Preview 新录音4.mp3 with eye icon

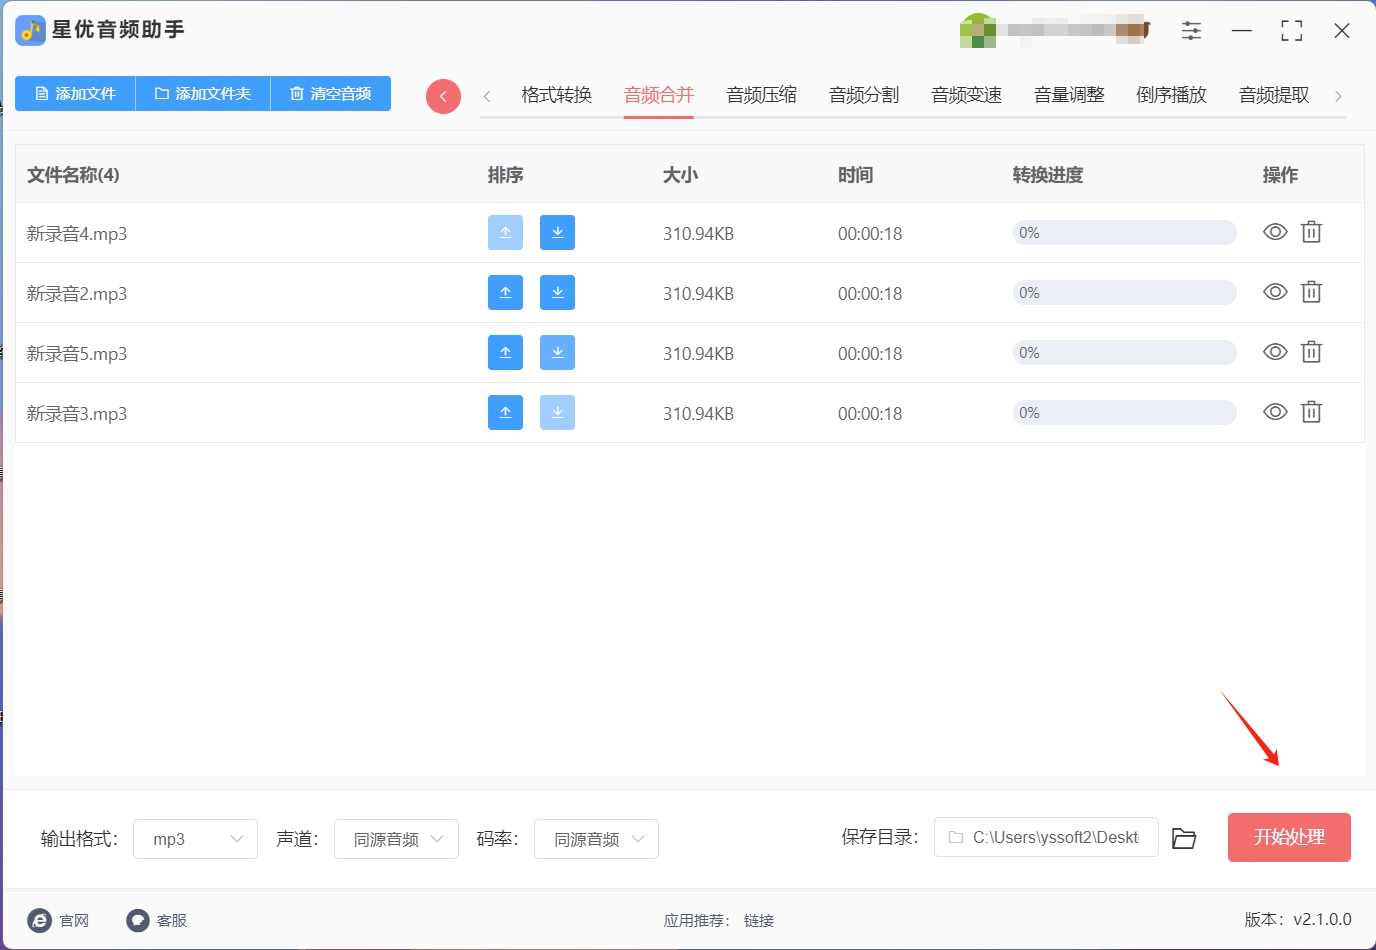(x=1275, y=232)
